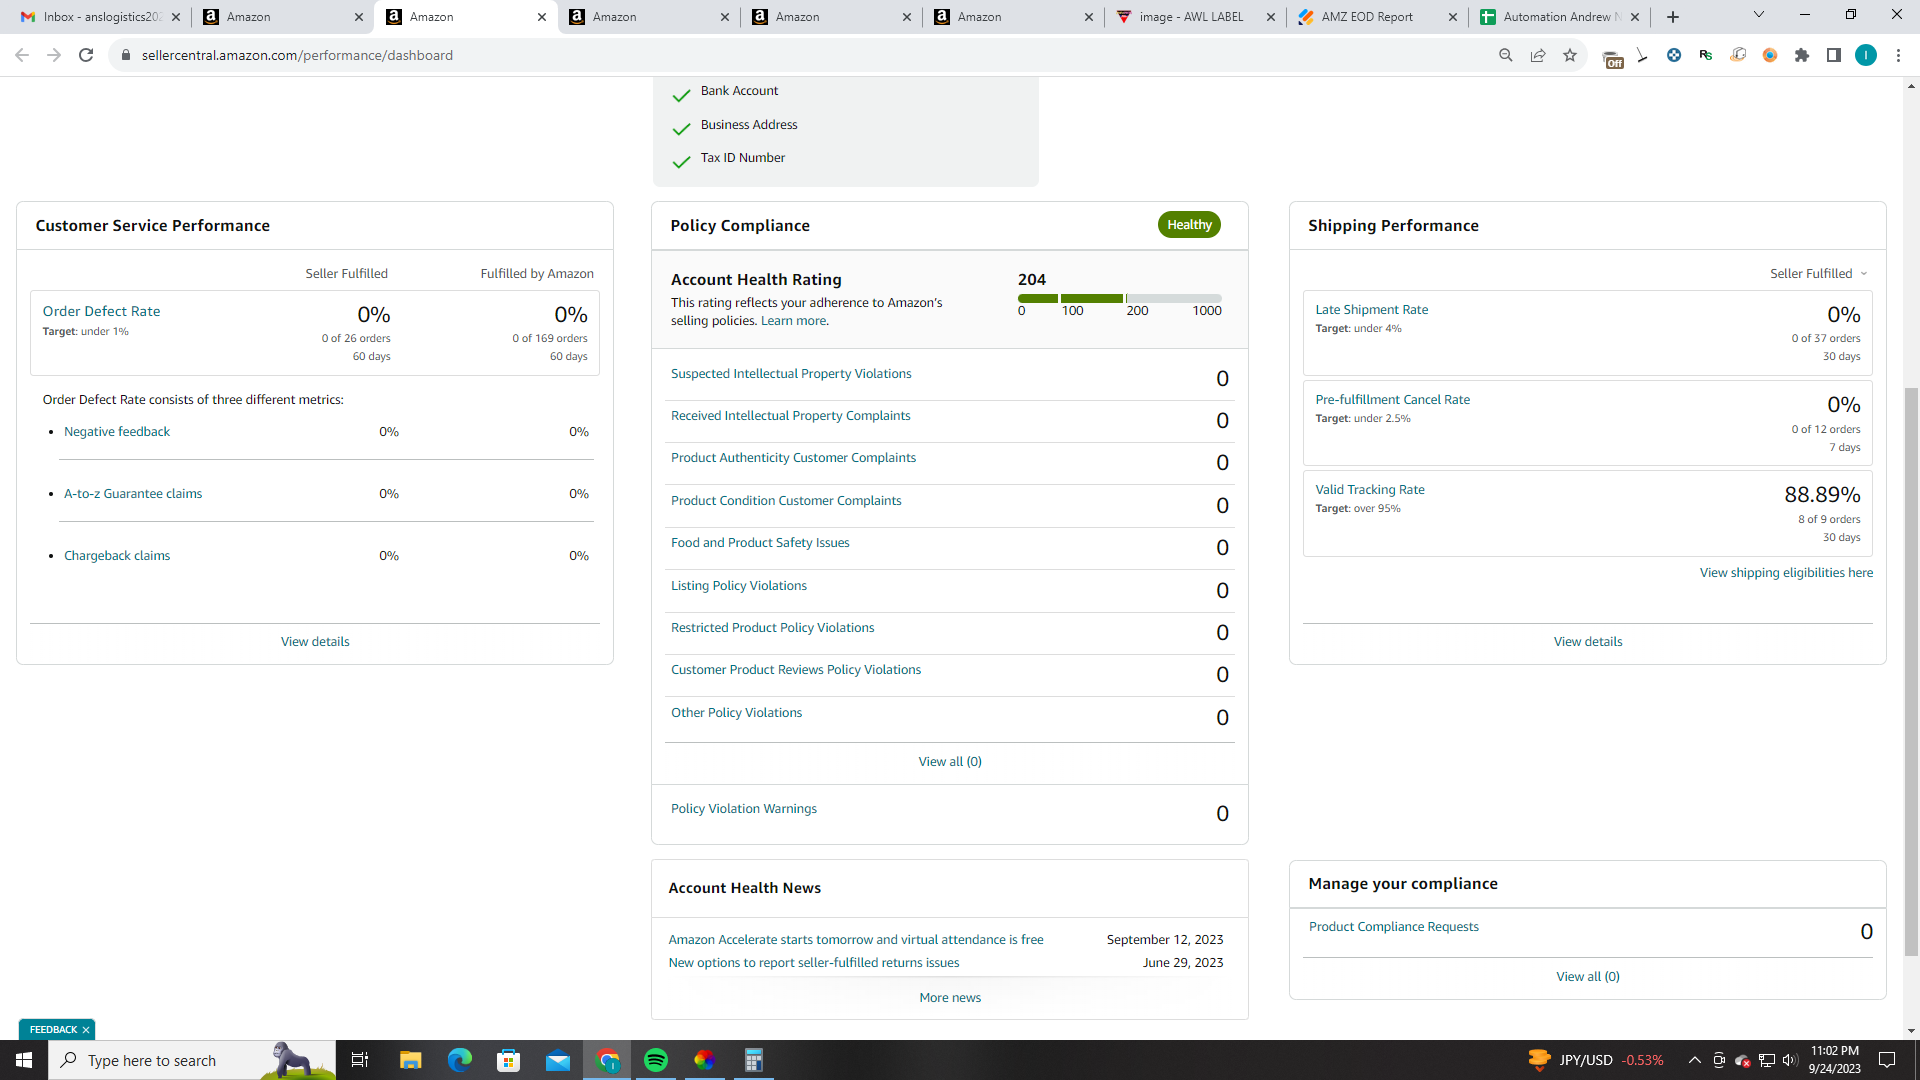Reload the Seller Central page
Viewport: 1920px width, 1080px height.
coord(86,55)
